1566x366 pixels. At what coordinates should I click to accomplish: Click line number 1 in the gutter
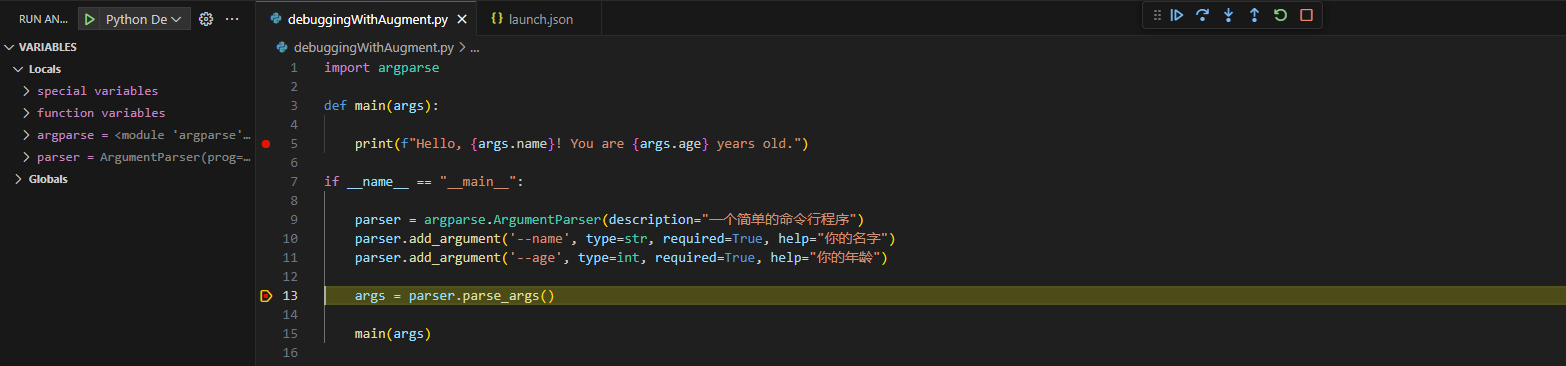tap(294, 68)
